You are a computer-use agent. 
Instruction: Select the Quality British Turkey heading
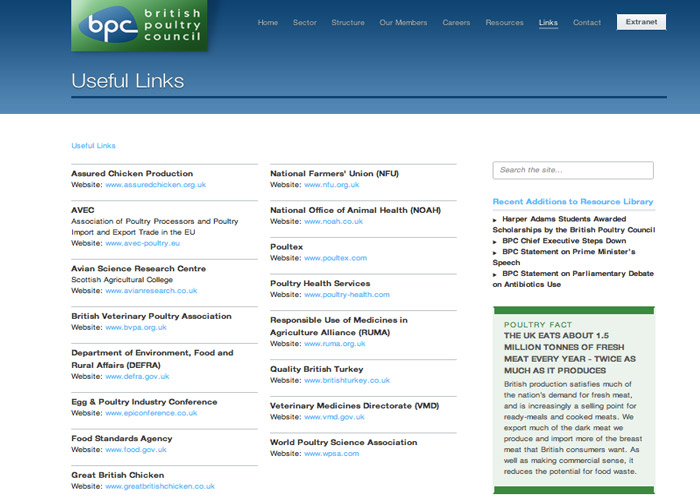tap(317, 369)
